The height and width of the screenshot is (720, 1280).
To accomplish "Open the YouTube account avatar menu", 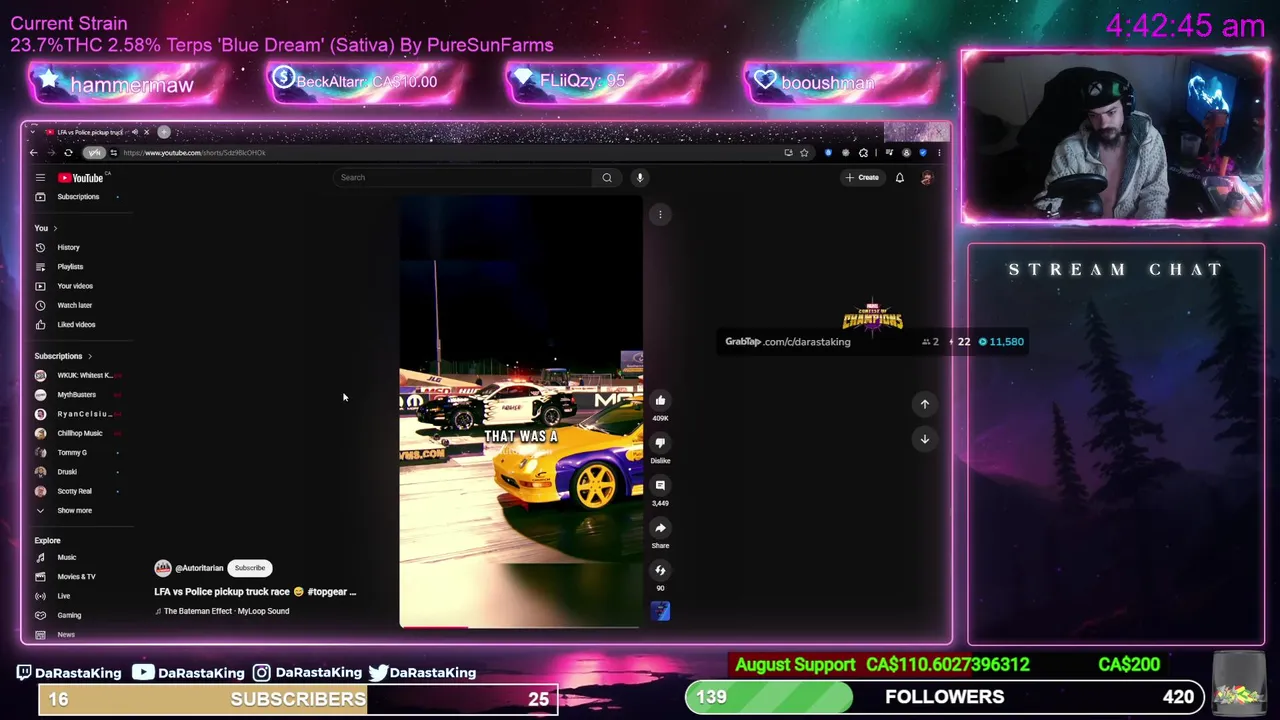I will [927, 178].
